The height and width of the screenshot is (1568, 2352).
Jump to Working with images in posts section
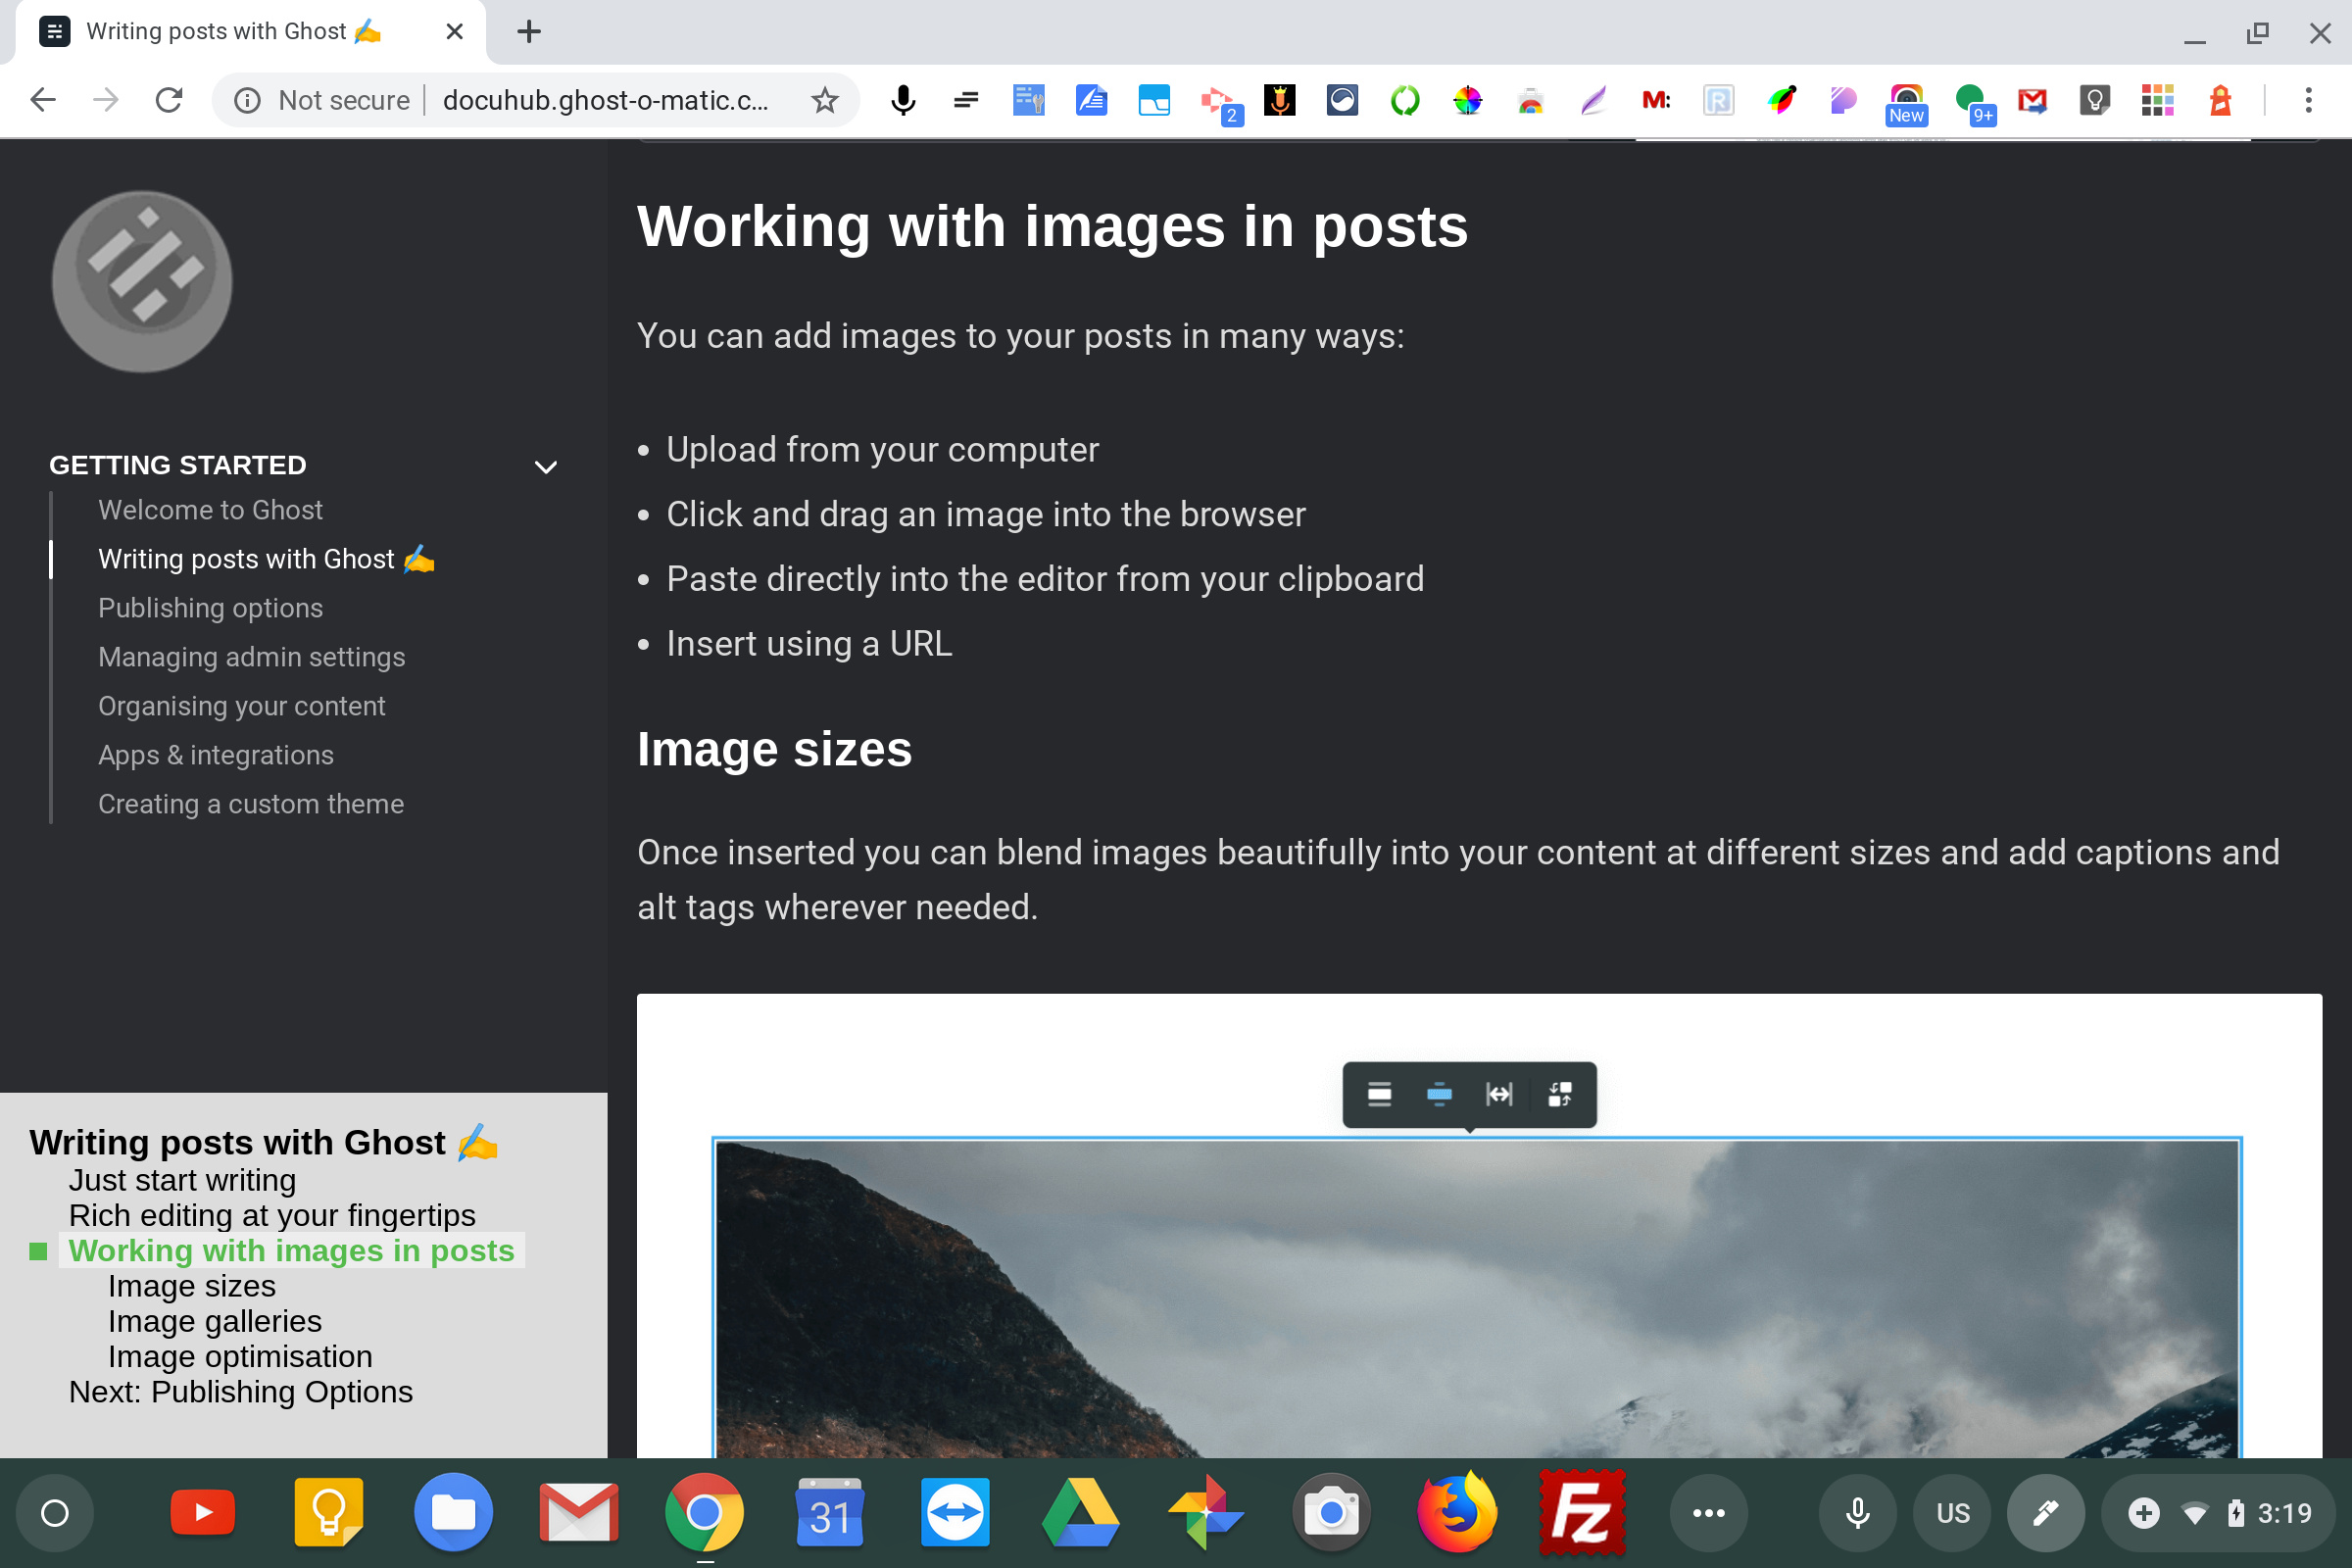tap(291, 1251)
